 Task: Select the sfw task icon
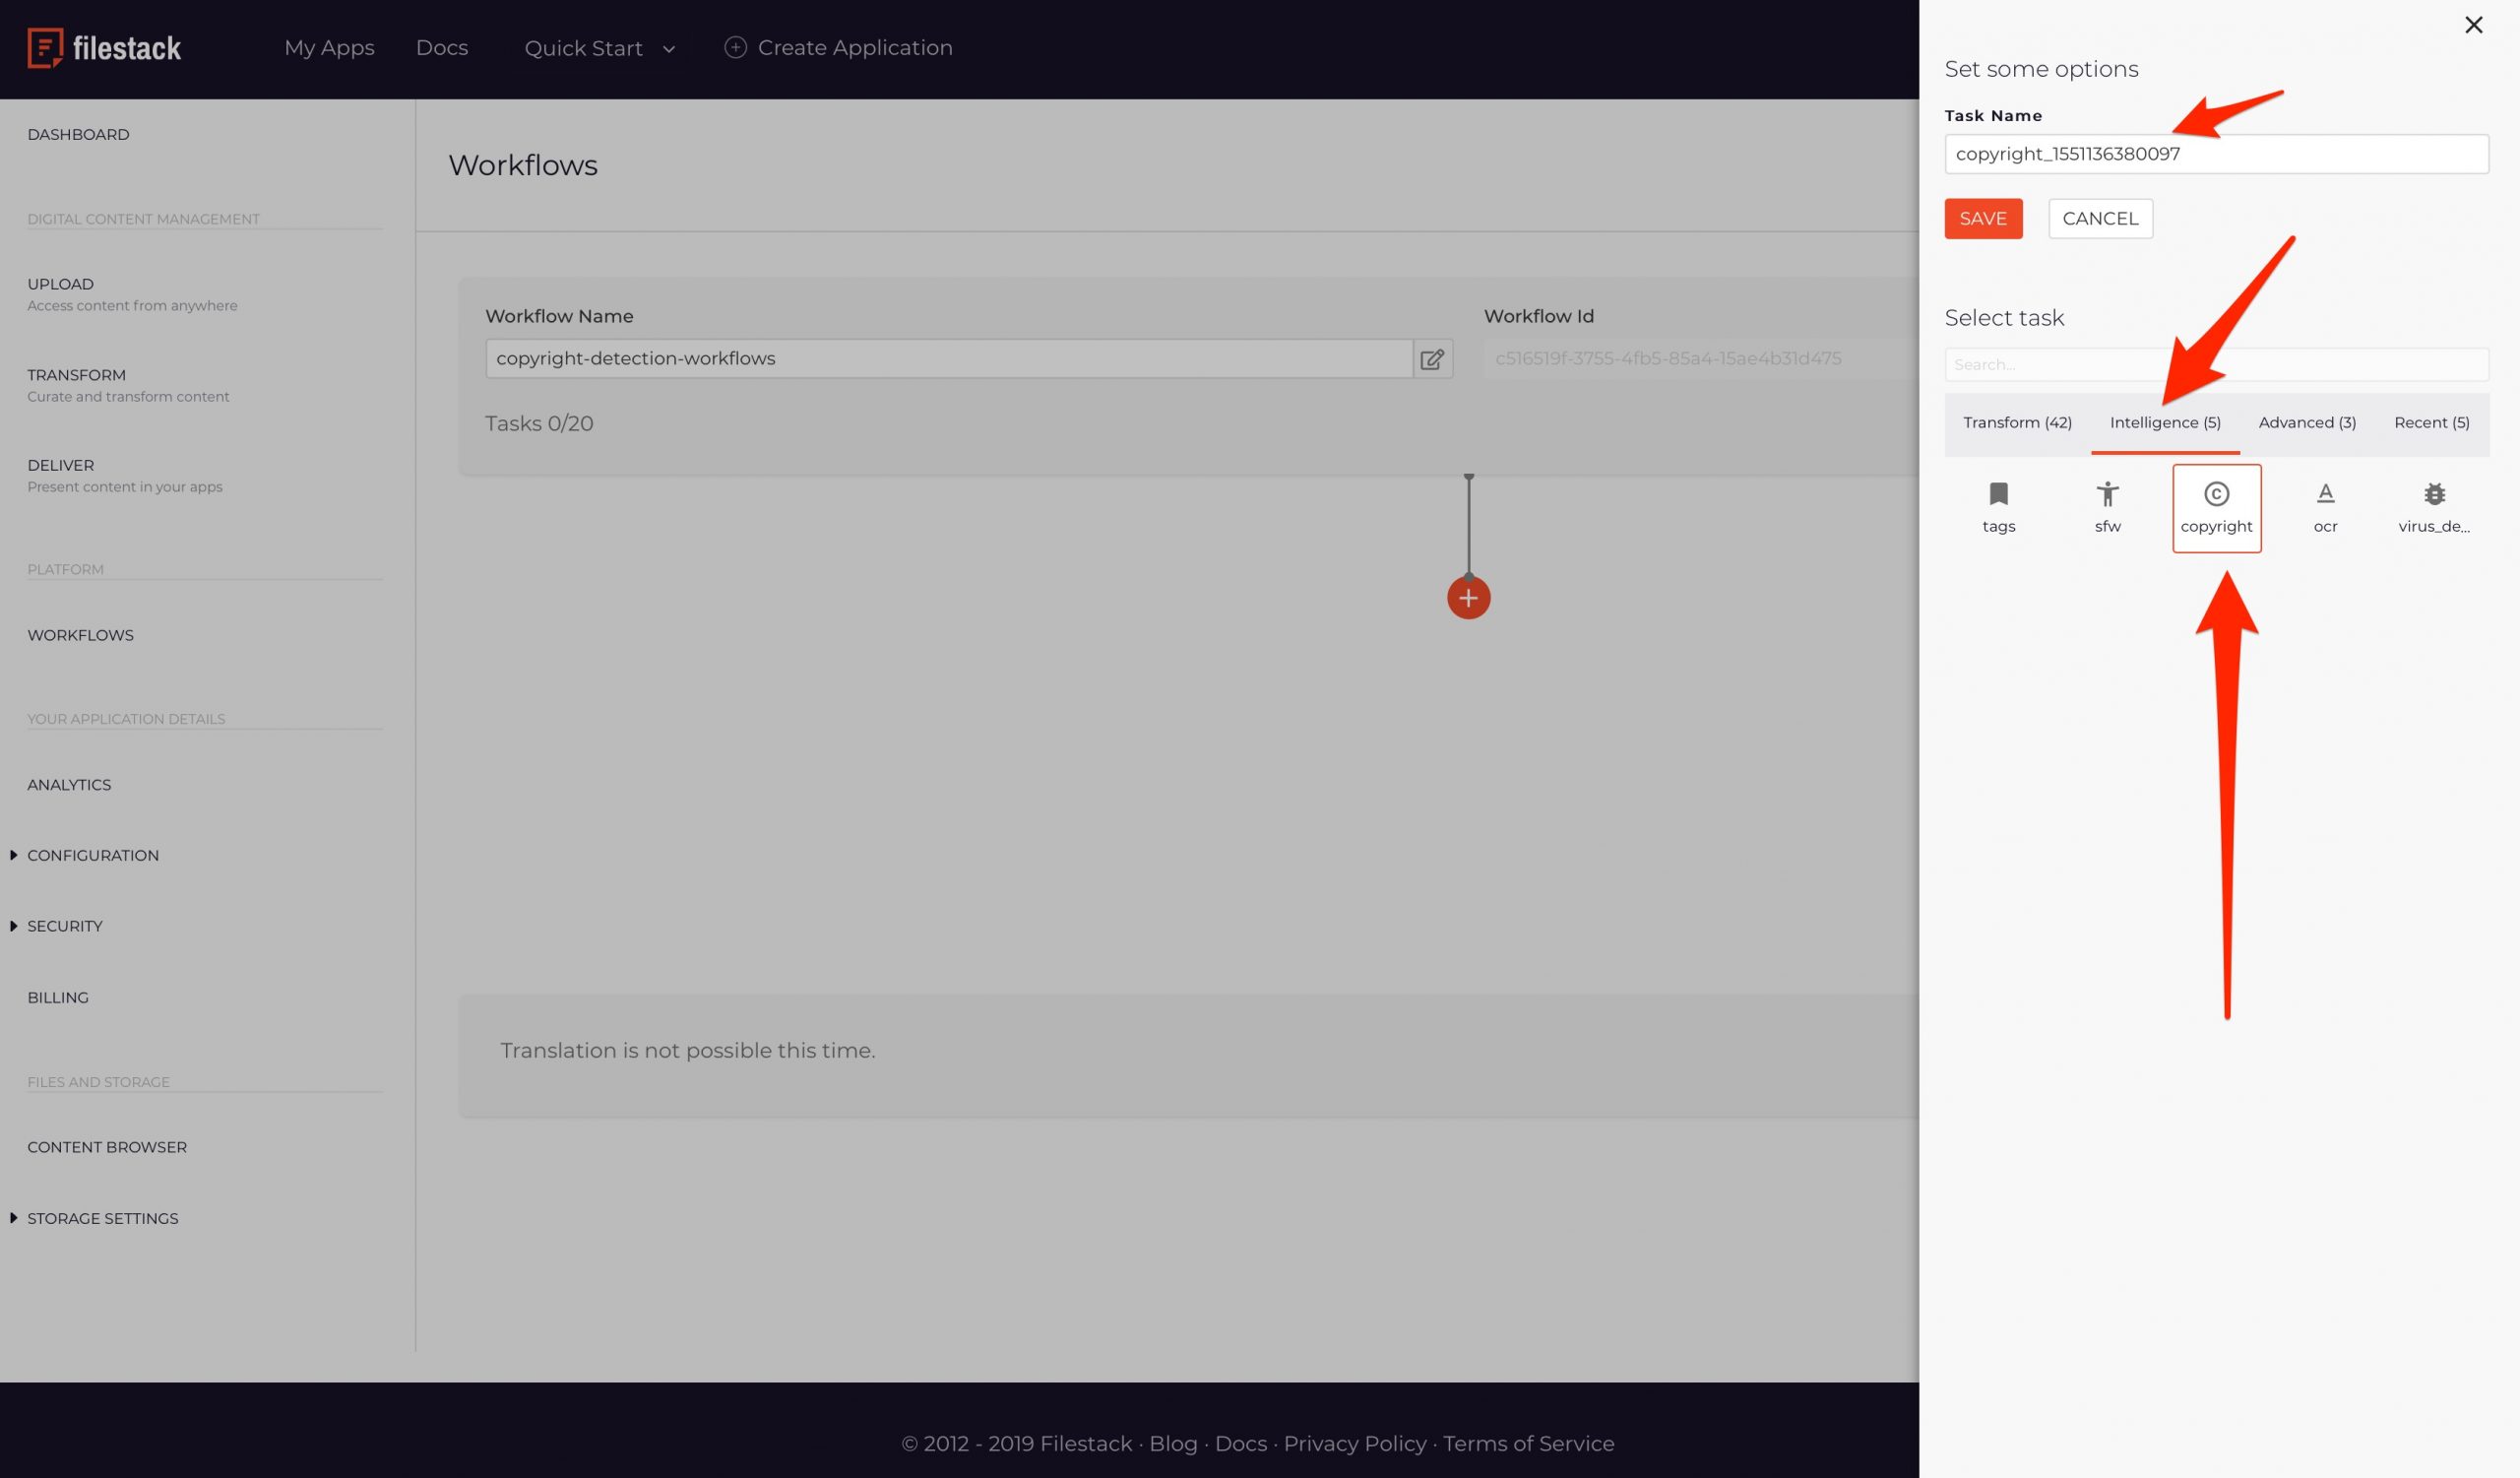point(2107,507)
